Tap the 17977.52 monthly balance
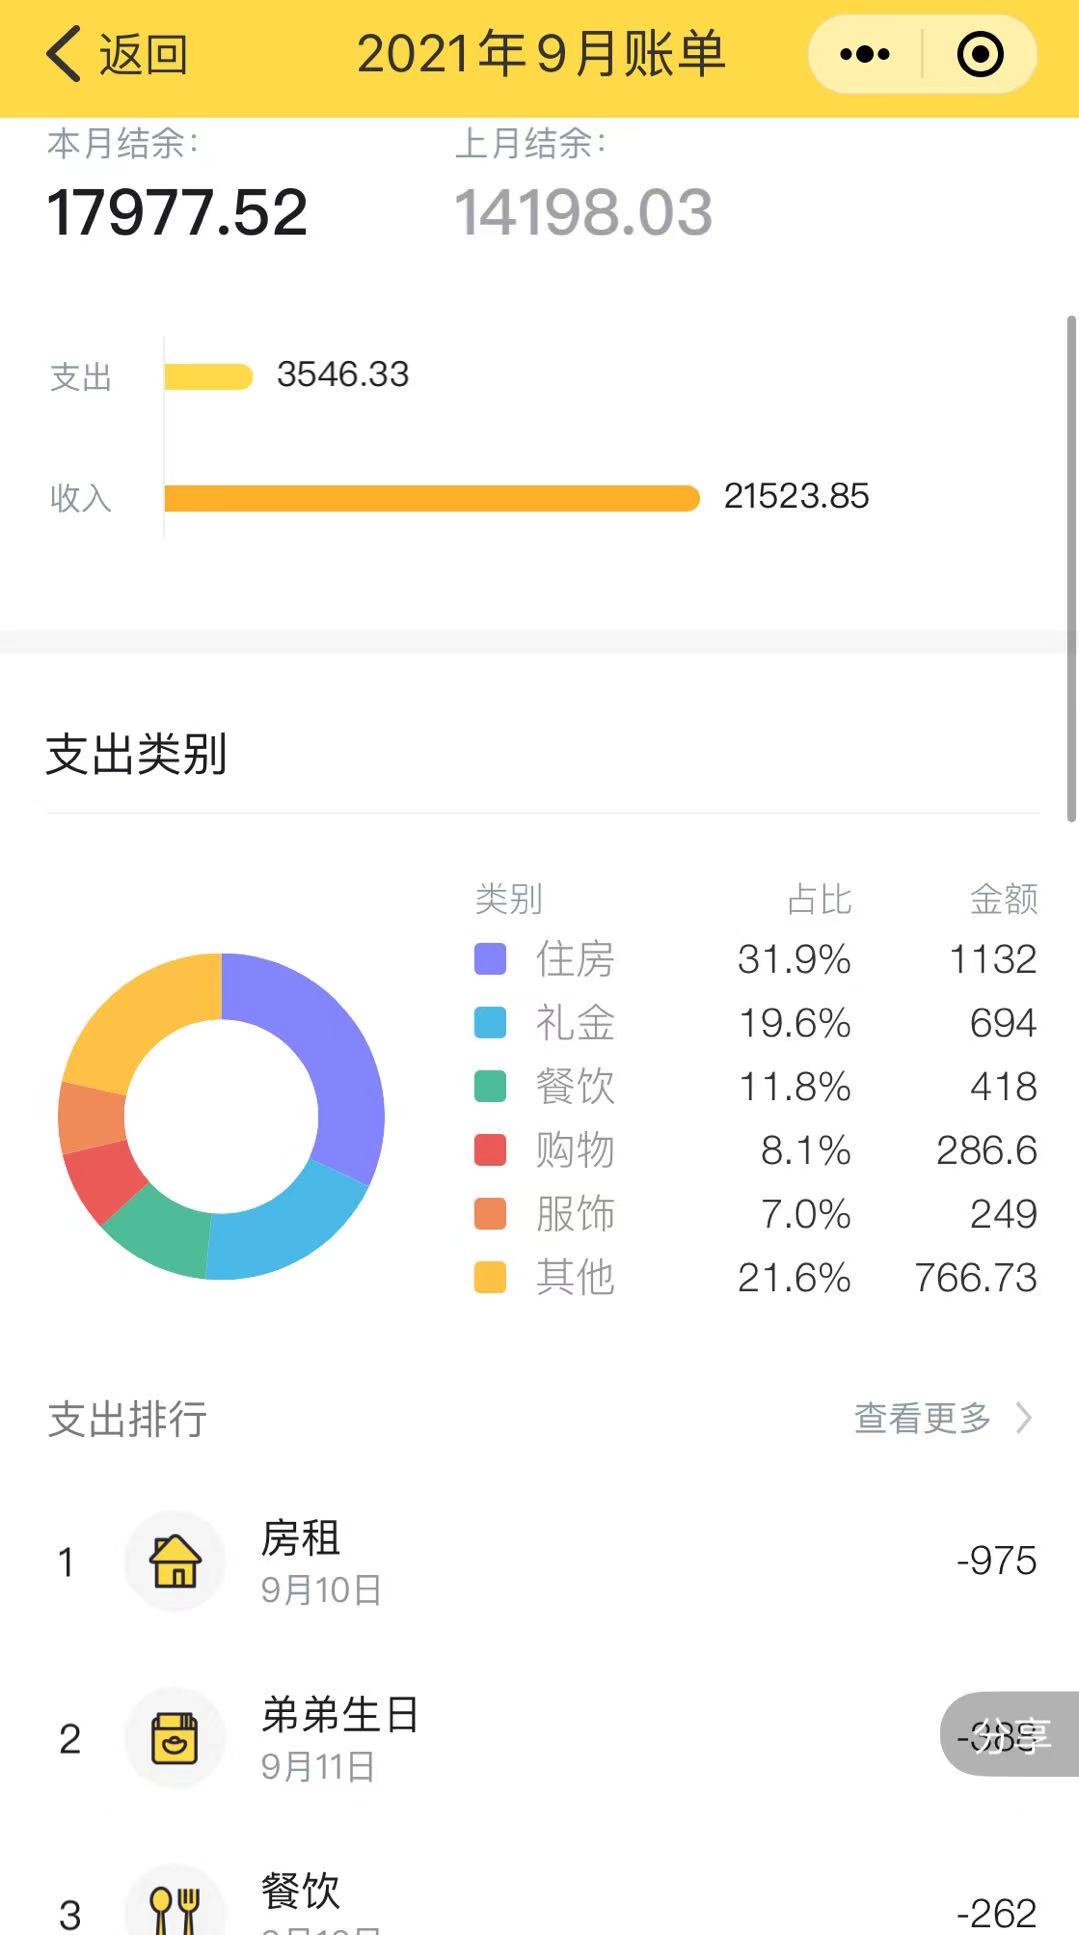The width and height of the screenshot is (1079, 1935). (x=177, y=212)
